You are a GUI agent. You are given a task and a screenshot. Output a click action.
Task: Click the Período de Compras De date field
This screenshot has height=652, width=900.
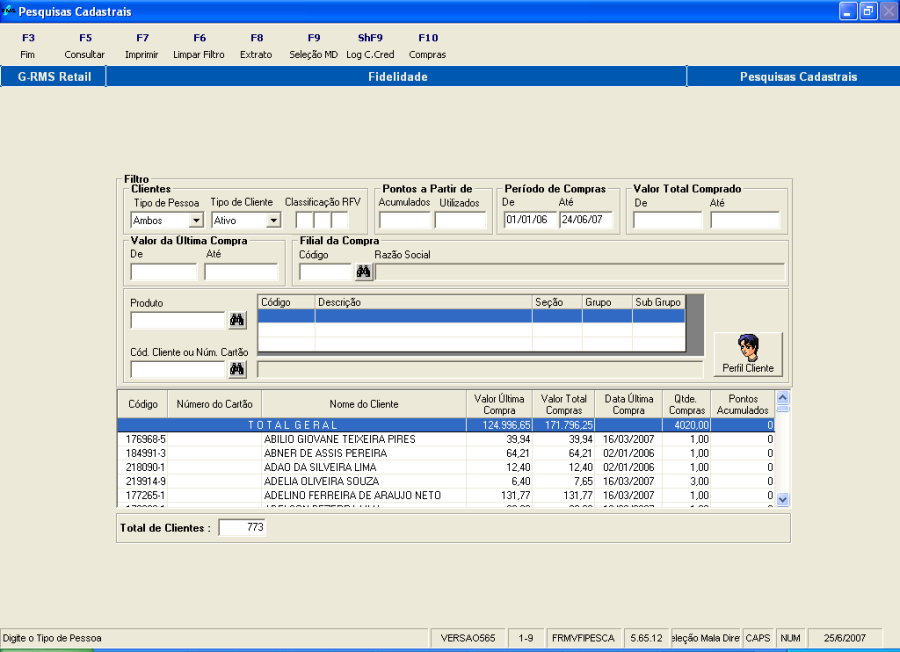528,220
